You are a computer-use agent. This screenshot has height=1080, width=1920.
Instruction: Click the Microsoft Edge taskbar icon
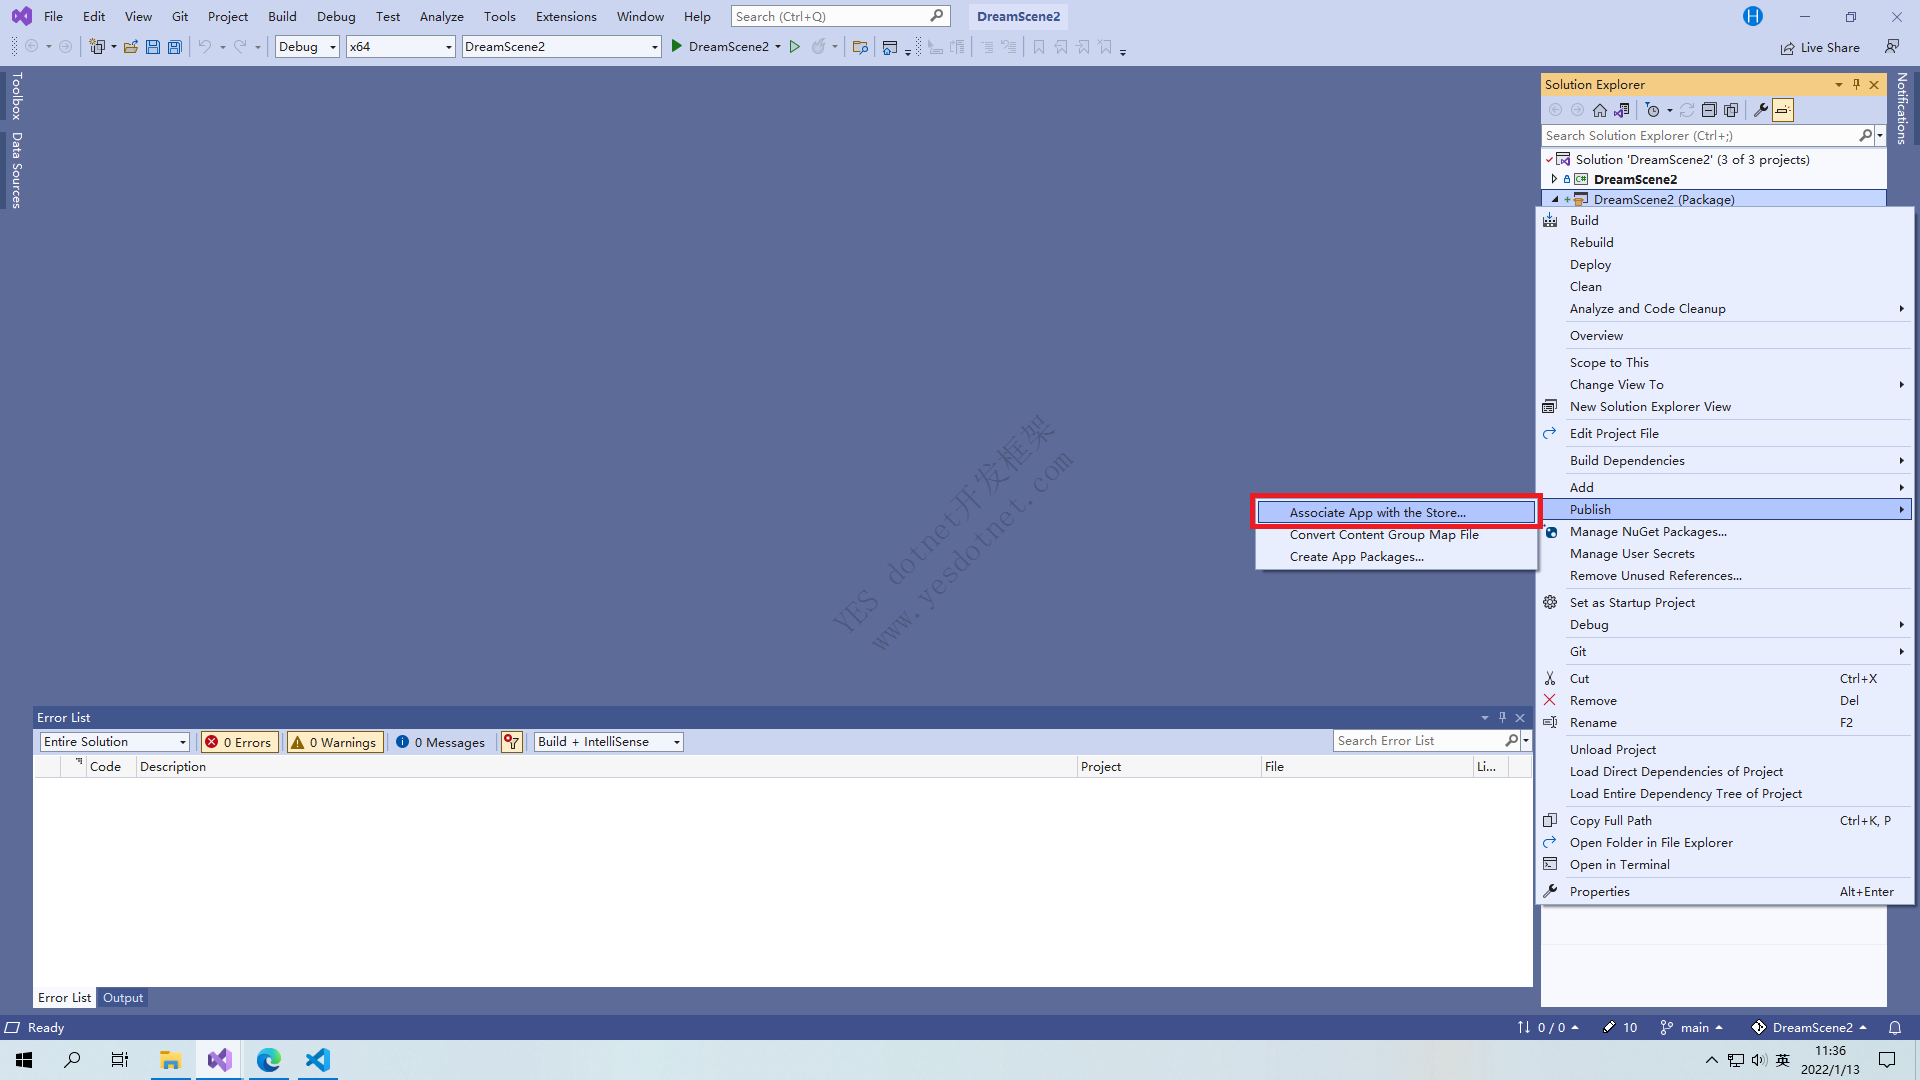[x=268, y=1060]
